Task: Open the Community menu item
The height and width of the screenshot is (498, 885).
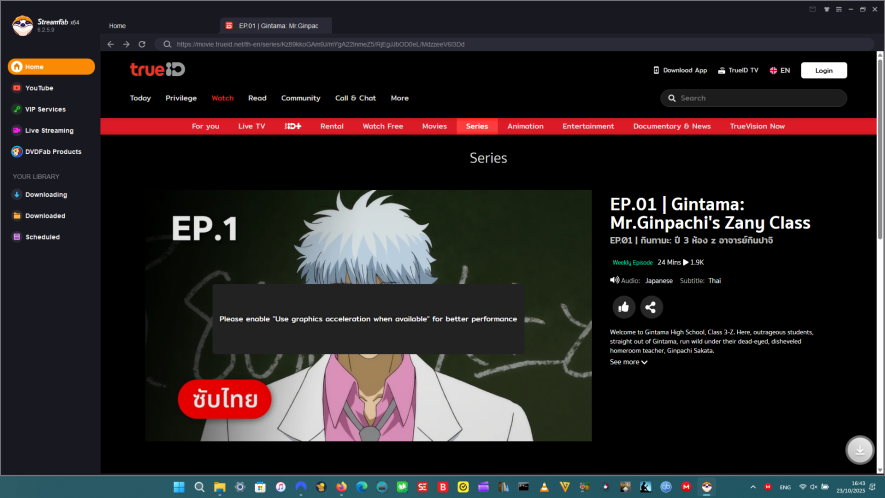Action: (301, 98)
